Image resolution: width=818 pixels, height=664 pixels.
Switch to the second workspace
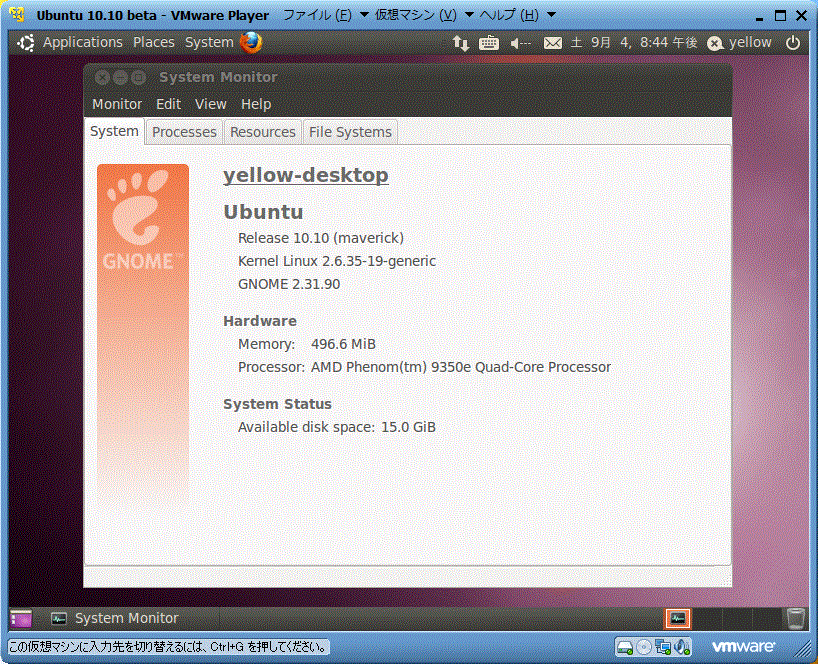pos(707,619)
